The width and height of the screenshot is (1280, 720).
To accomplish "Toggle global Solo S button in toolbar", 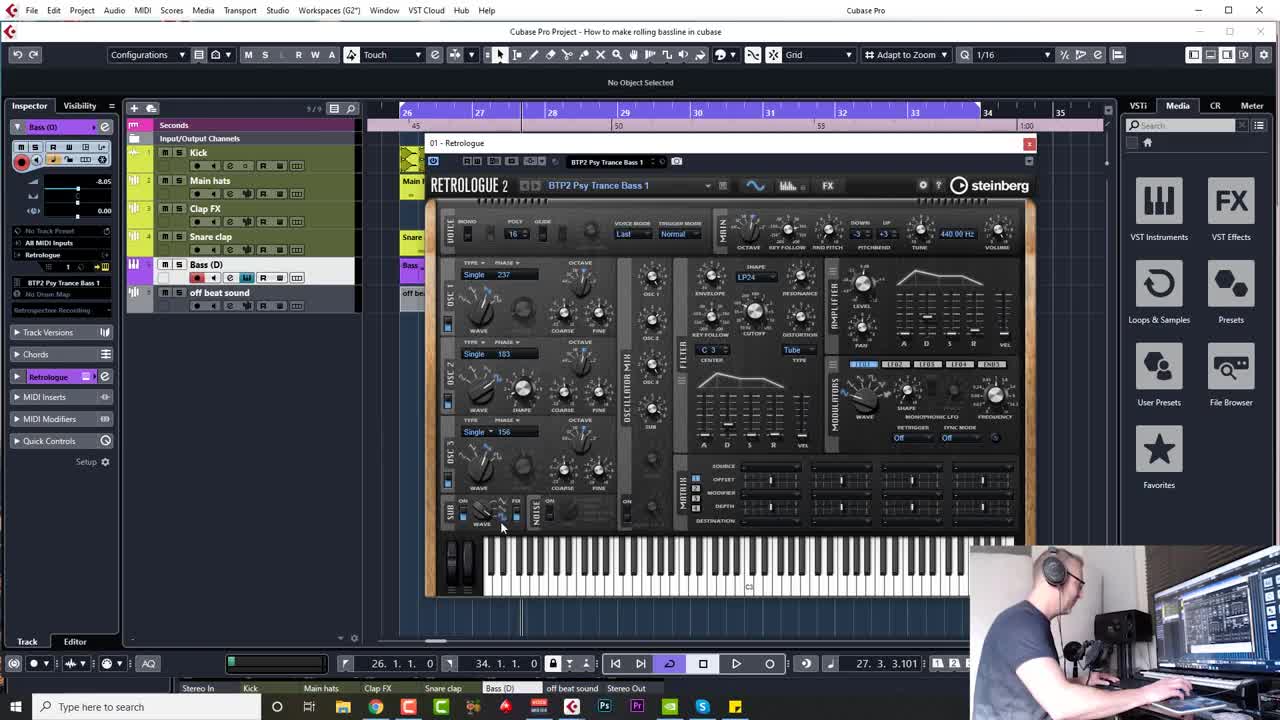I will (x=265, y=55).
